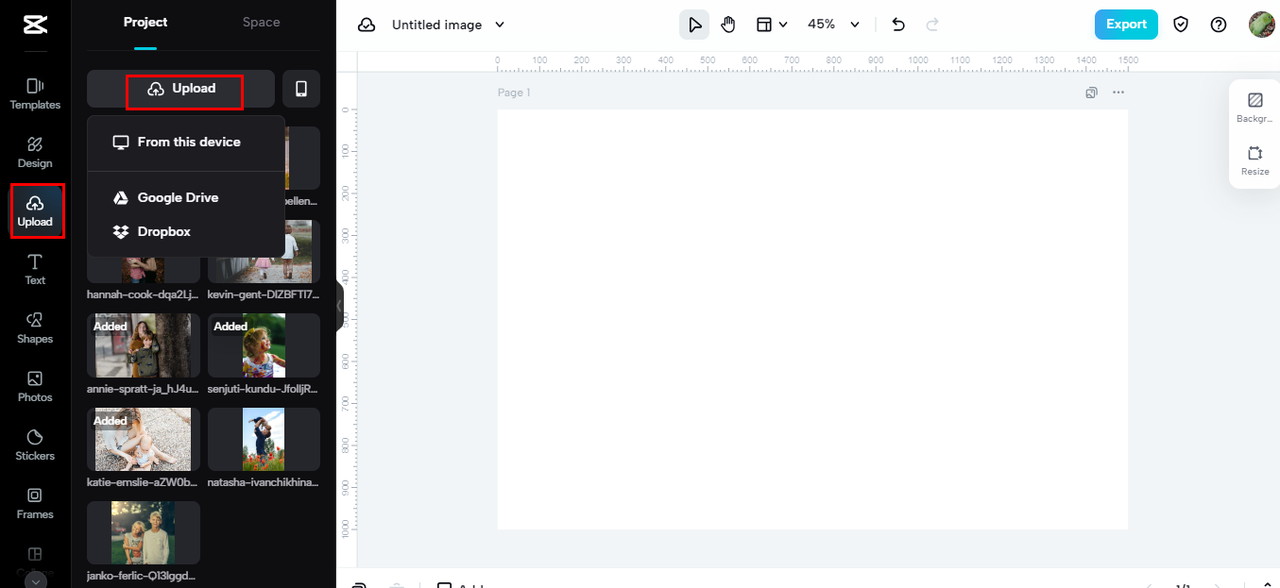The image size is (1280, 588).
Task: Open the Resize panel button
Action: 1254,160
